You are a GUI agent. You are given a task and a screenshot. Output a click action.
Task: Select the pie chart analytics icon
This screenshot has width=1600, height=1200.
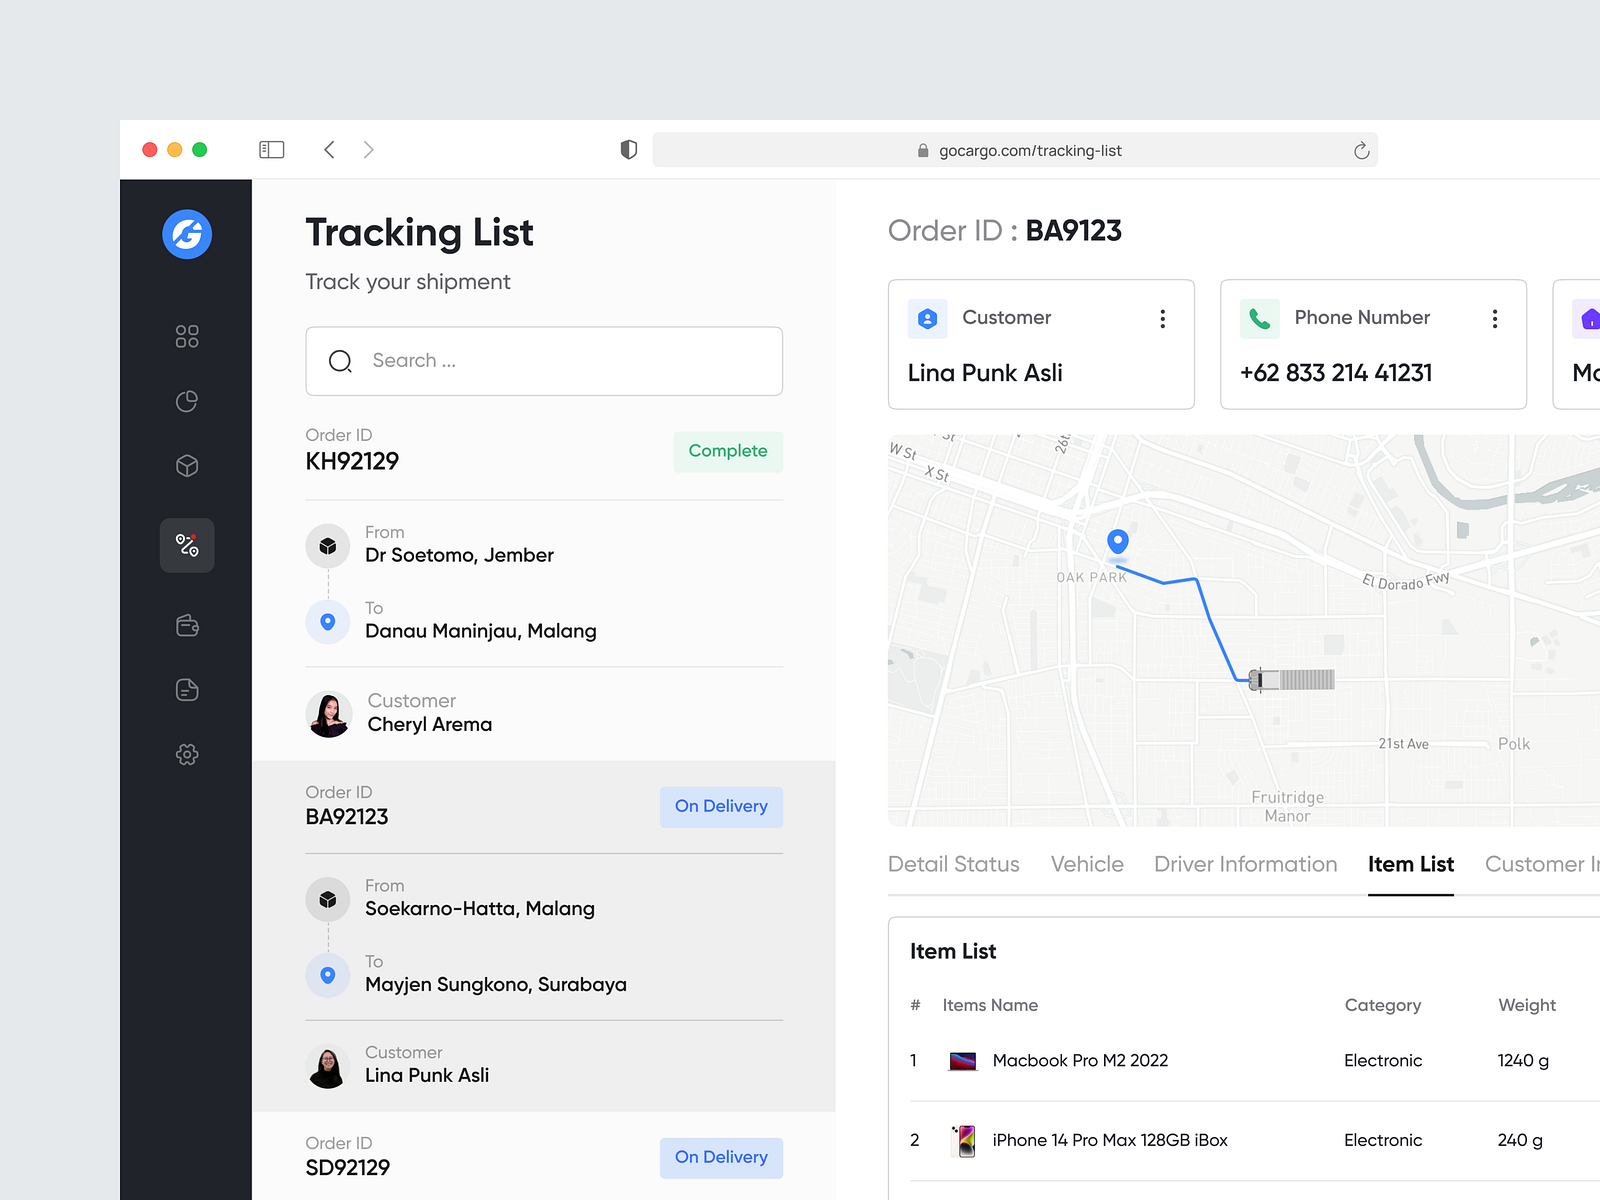(x=186, y=401)
